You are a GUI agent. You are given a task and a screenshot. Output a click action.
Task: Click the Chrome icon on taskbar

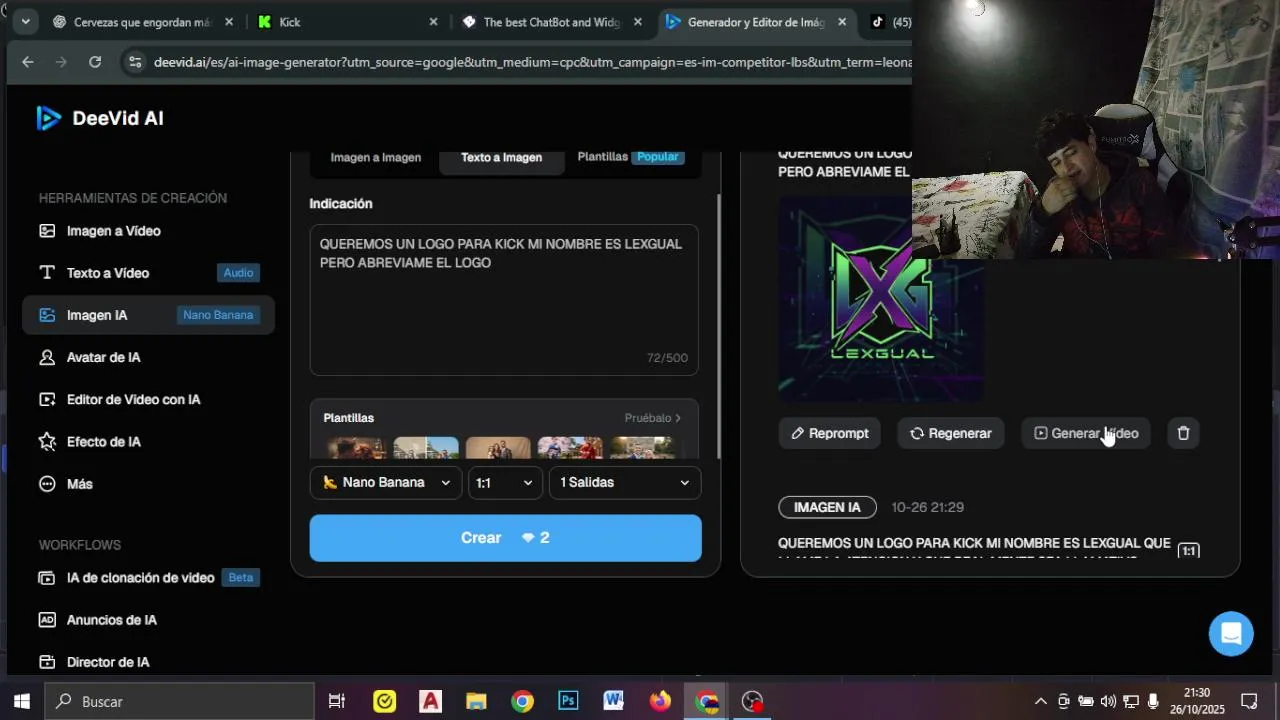click(x=522, y=701)
